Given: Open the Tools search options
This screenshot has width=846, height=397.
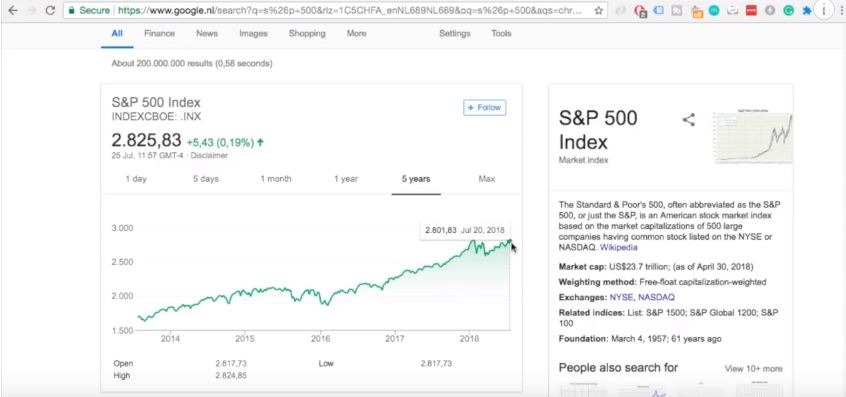Looking at the screenshot, I should click(501, 33).
